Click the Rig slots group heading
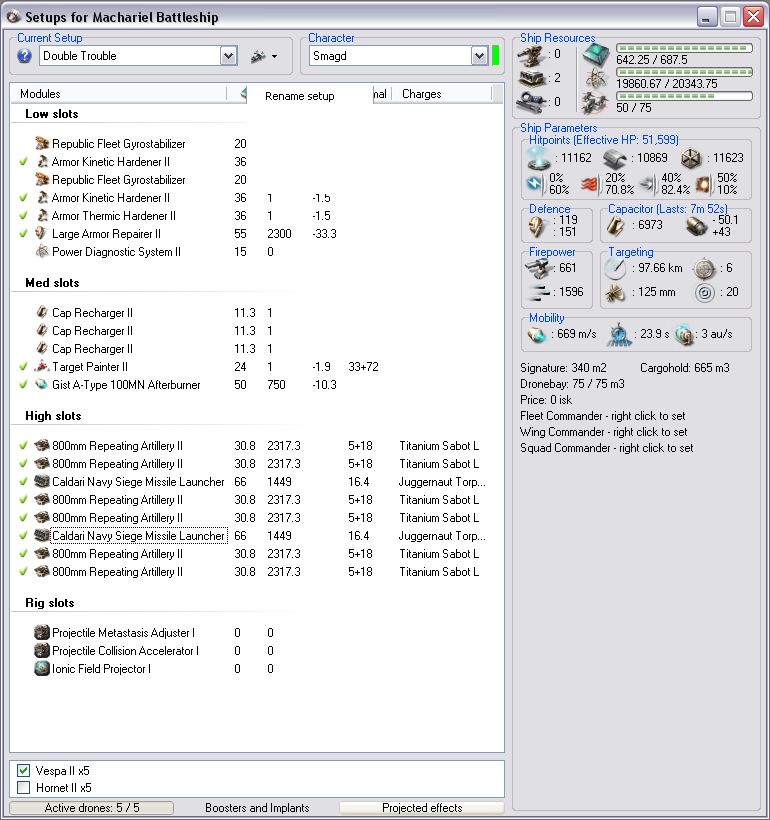 coord(50,602)
